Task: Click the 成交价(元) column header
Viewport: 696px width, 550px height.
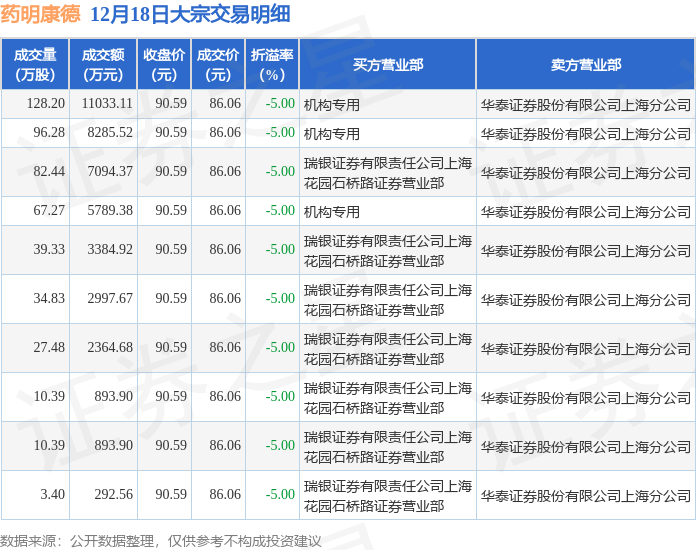Action: 218,65
